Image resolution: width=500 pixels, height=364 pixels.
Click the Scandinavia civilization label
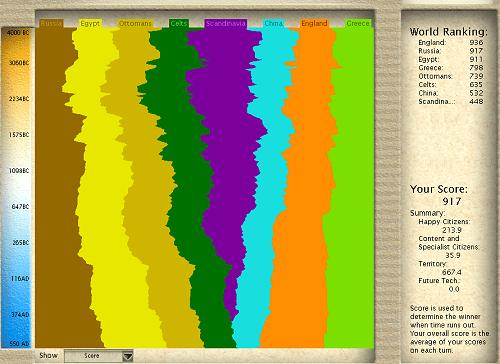click(226, 23)
